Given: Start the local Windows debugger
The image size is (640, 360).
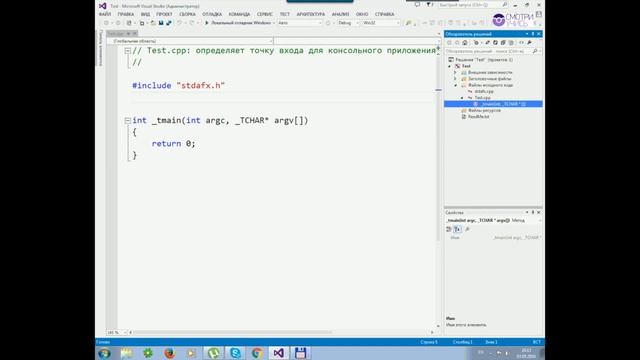Looking at the screenshot, I should (238, 23).
